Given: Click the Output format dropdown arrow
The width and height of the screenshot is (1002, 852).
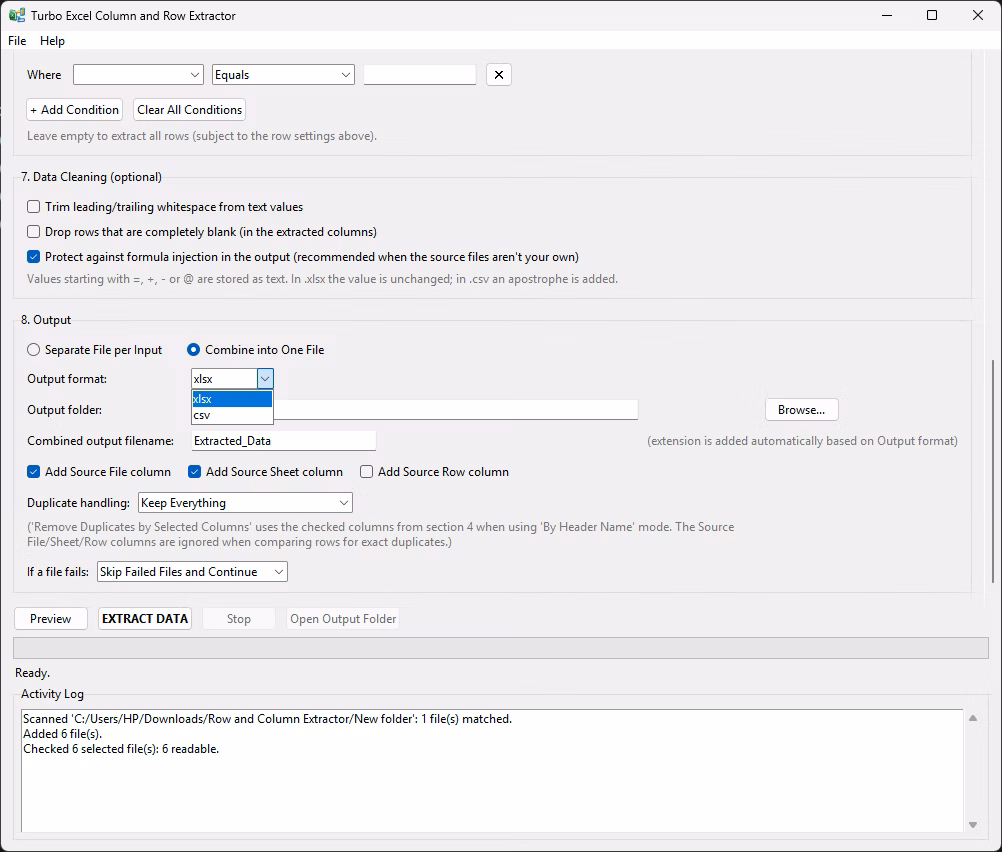Looking at the screenshot, I should click(265, 378).
